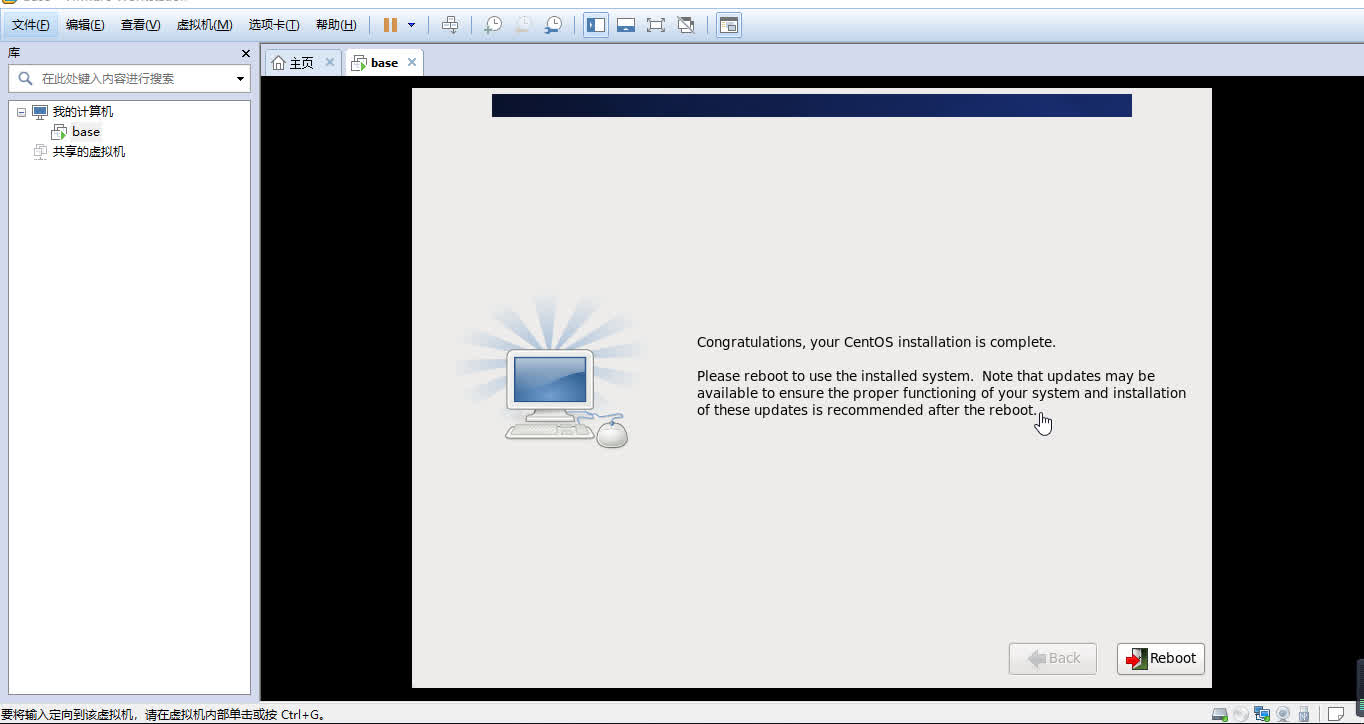The width and height of the screenshot is (1364, 724).
Task: Select the base virtual machine in the library
Action: (86, 132)
